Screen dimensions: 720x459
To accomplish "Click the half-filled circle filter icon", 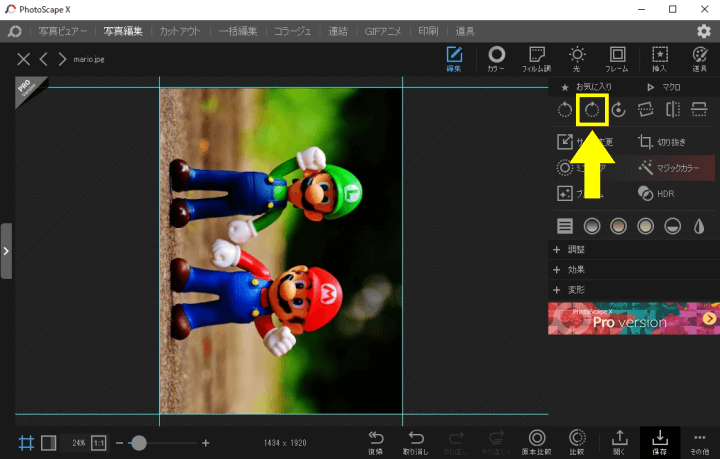I will (x=673, y=226).
